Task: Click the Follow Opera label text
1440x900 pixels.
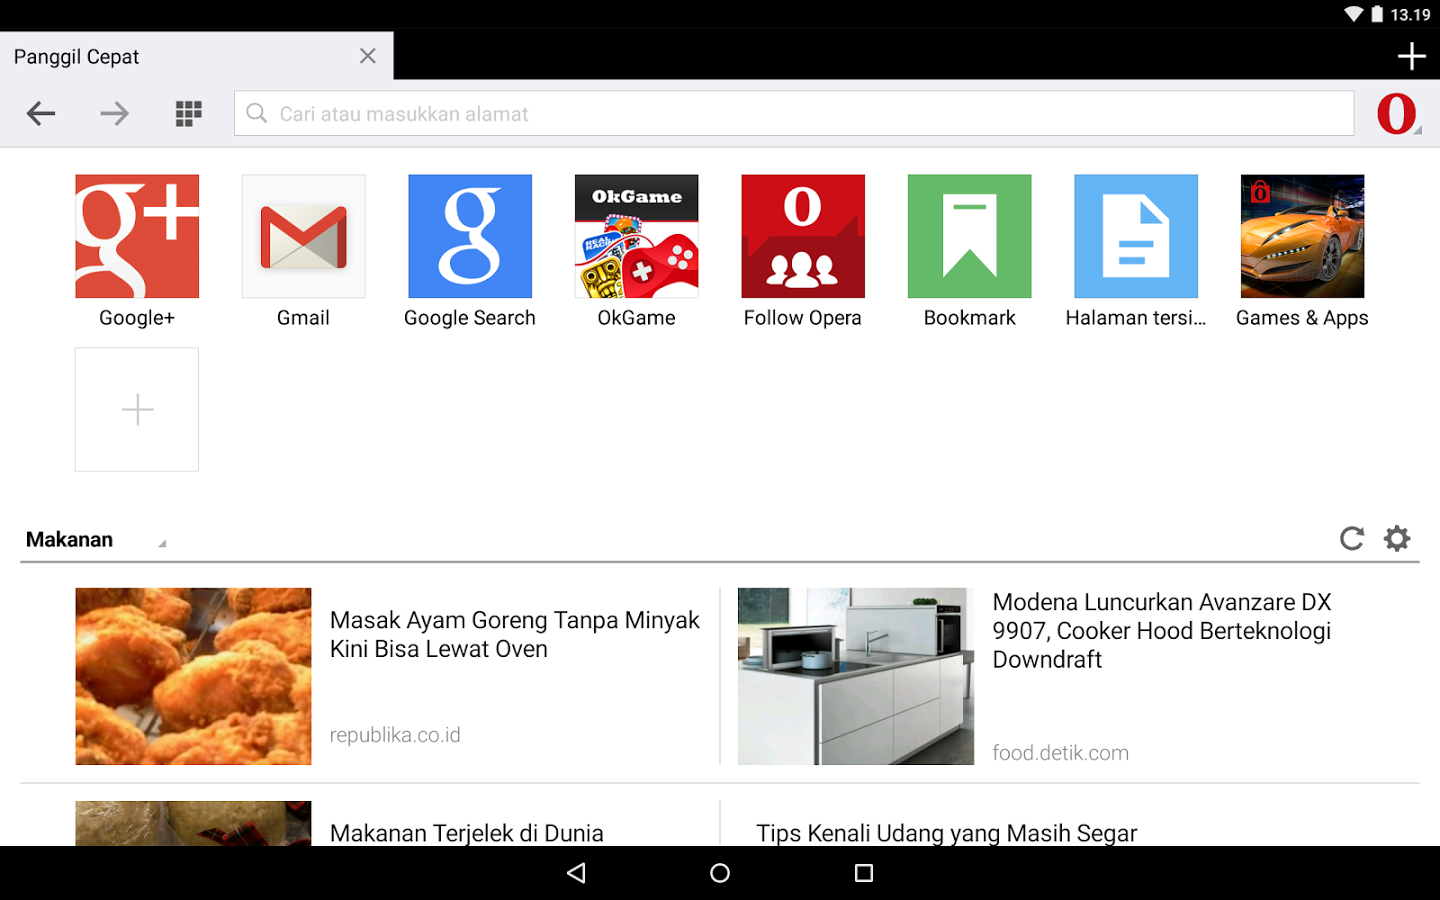Action: [803, 318]
